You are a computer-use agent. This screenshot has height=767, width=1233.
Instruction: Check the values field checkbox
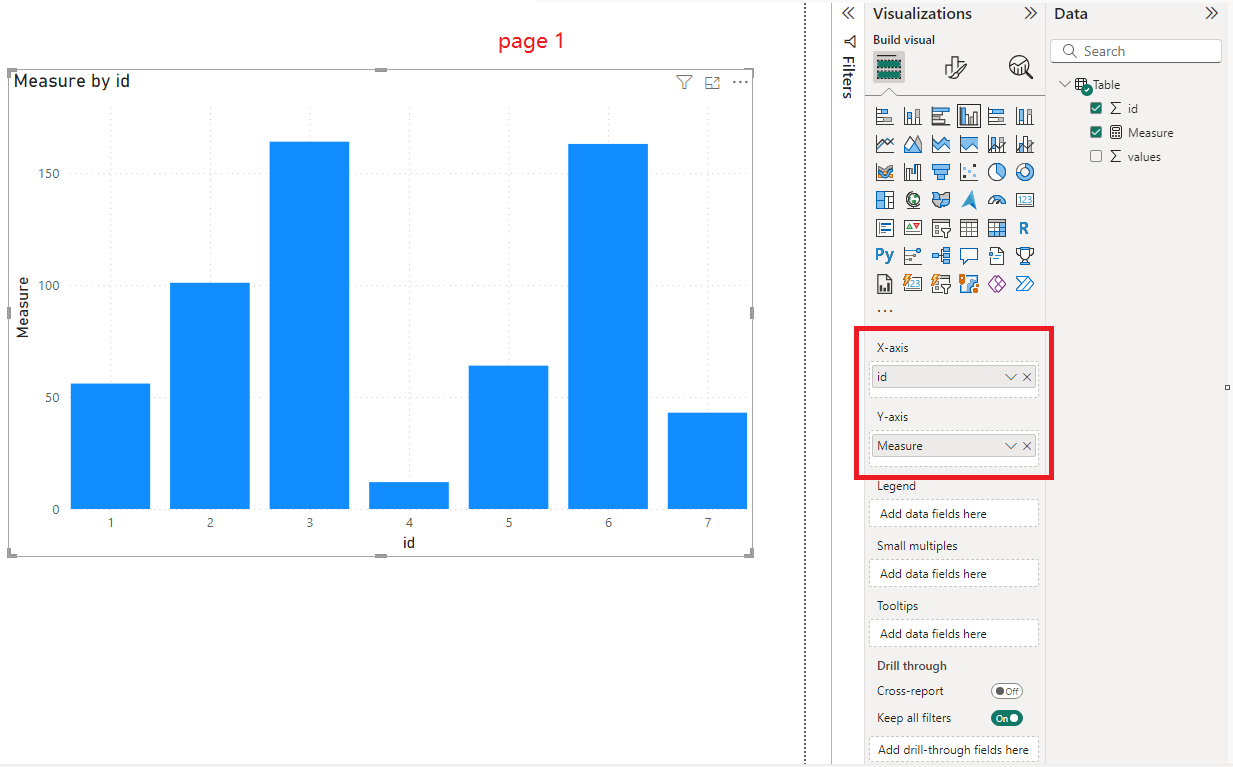1096,156
